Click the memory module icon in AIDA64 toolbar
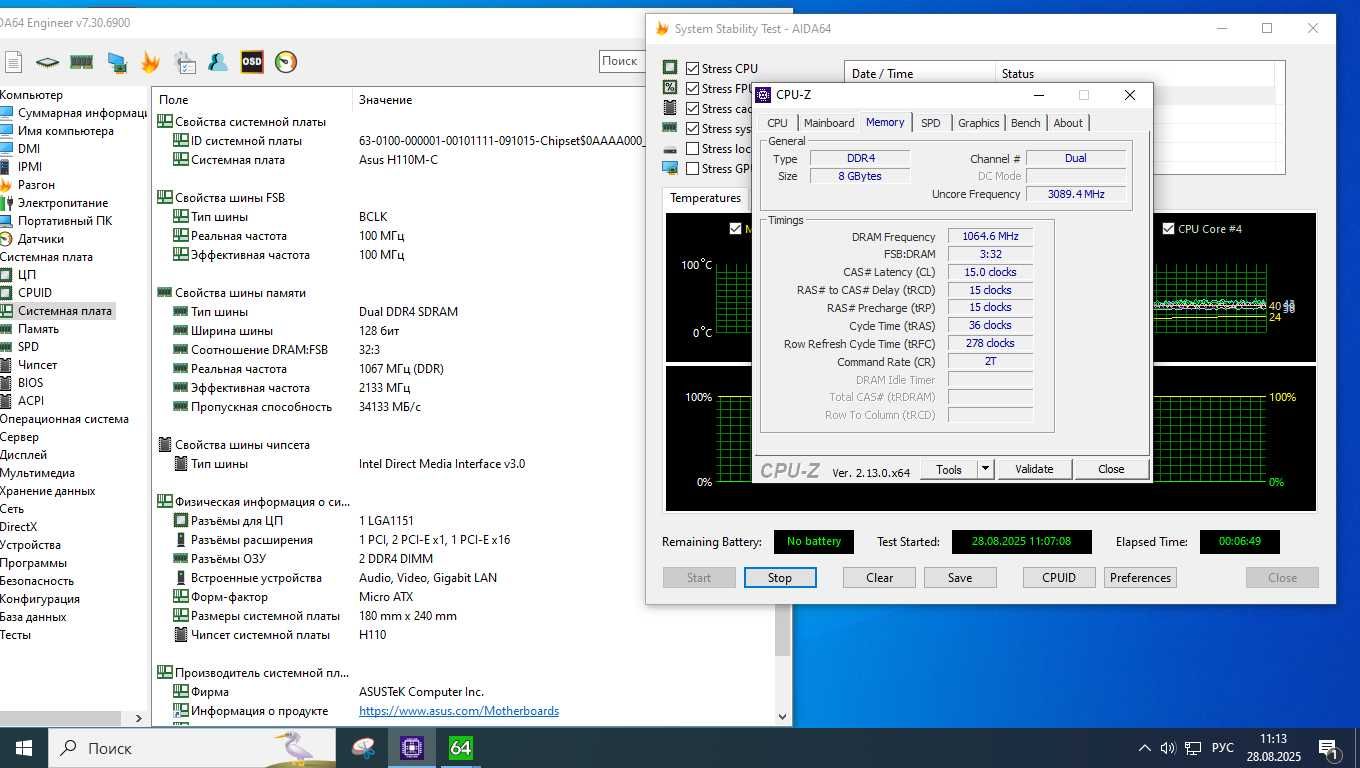 pos(81,62)
